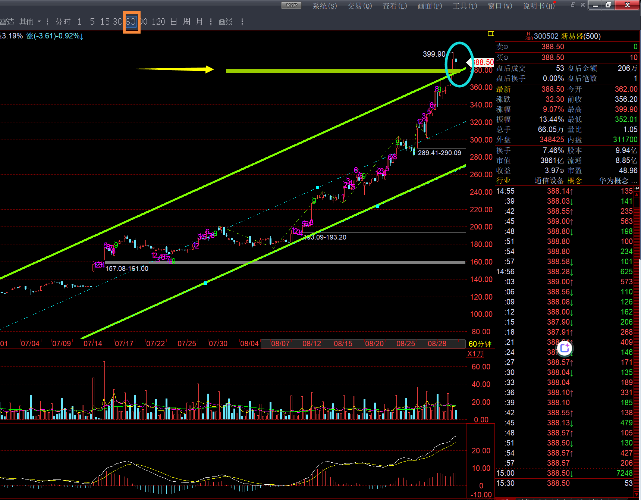Click the 167.08-161.00 gap label on chart
Viewport: 641px width, 500px height.
point(127,269)
